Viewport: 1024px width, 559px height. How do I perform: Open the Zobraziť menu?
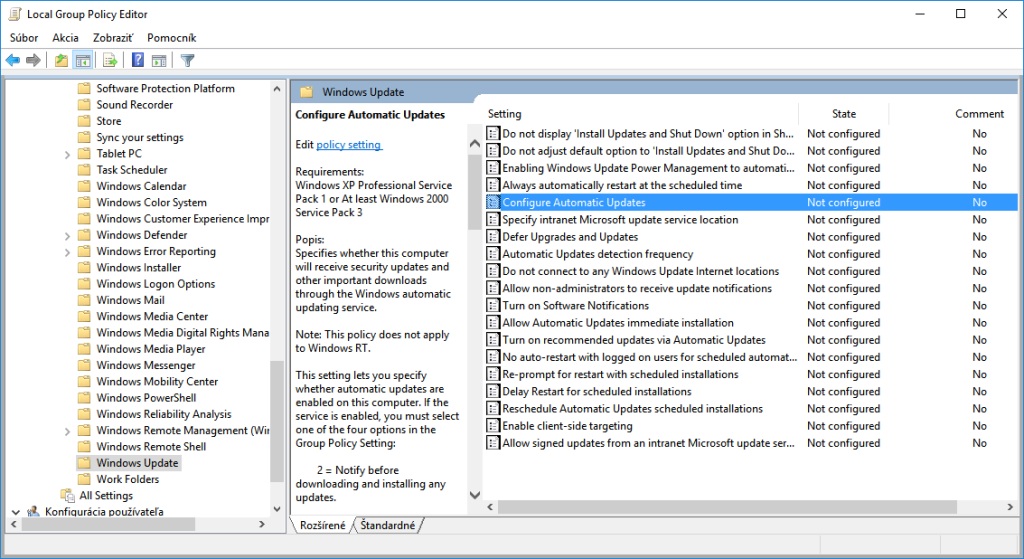click(x=112, y=37)
